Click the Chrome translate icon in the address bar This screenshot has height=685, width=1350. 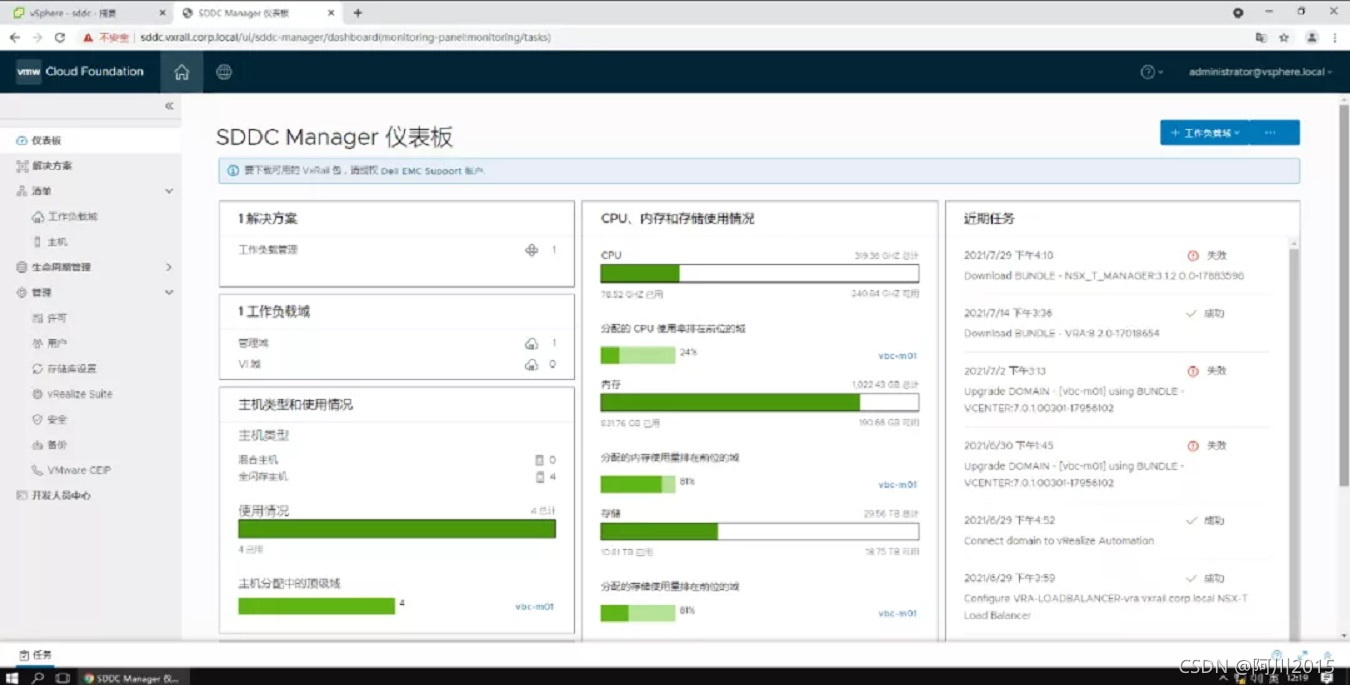(x=1261, y=38)
